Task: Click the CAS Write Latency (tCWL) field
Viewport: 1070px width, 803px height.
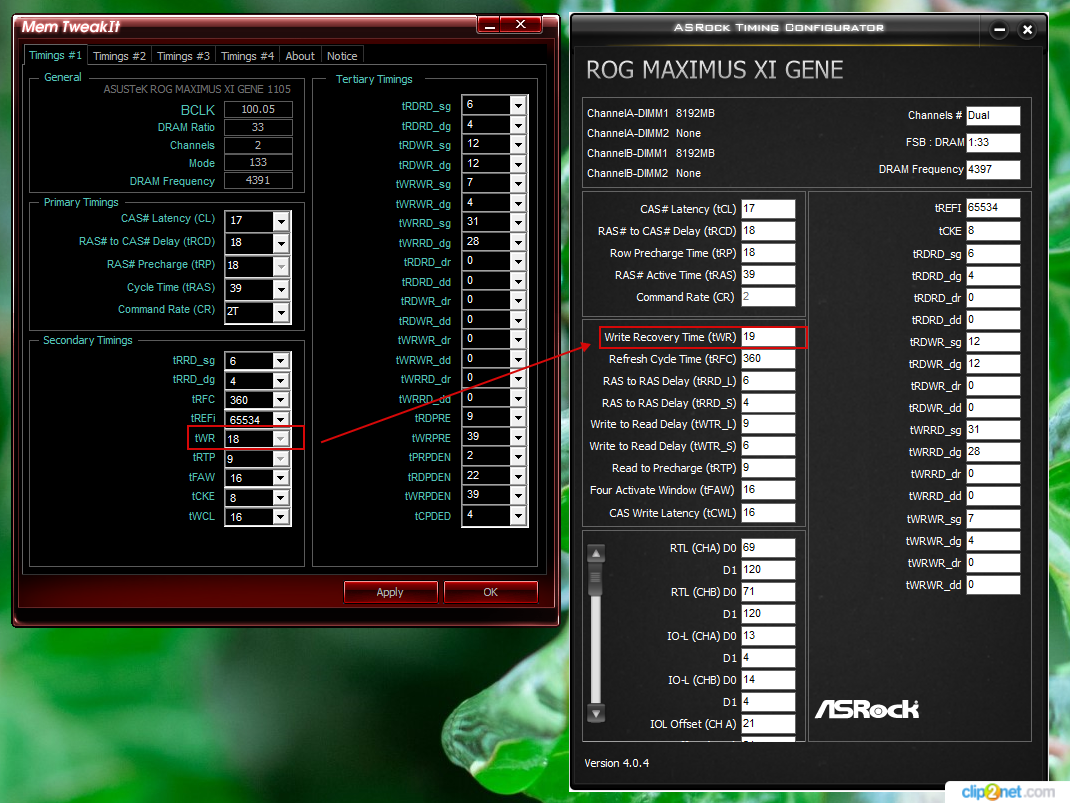Action: pyautogui.click(x=768, y=513)
